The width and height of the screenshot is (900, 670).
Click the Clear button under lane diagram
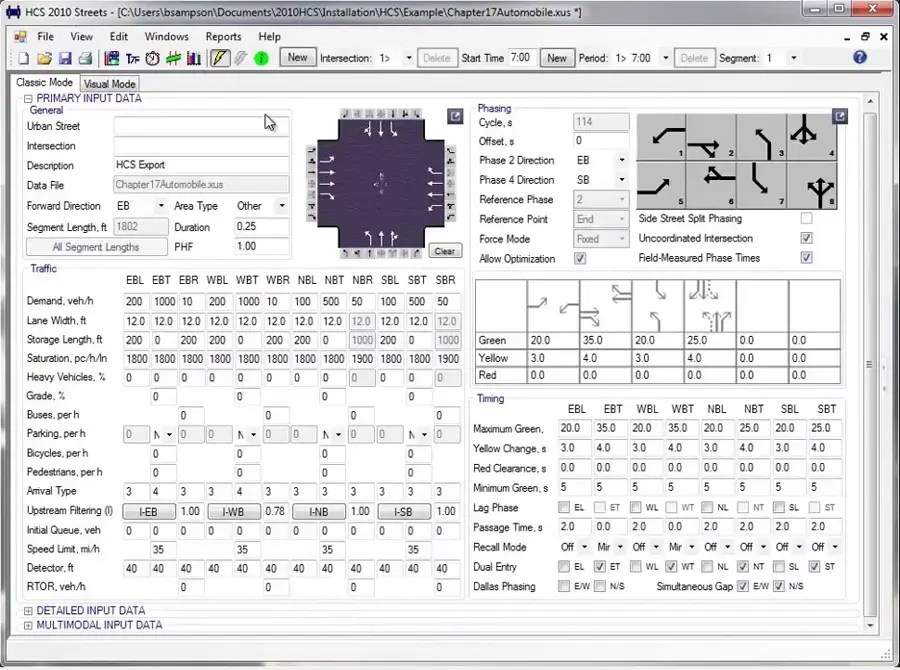(445, 251)
